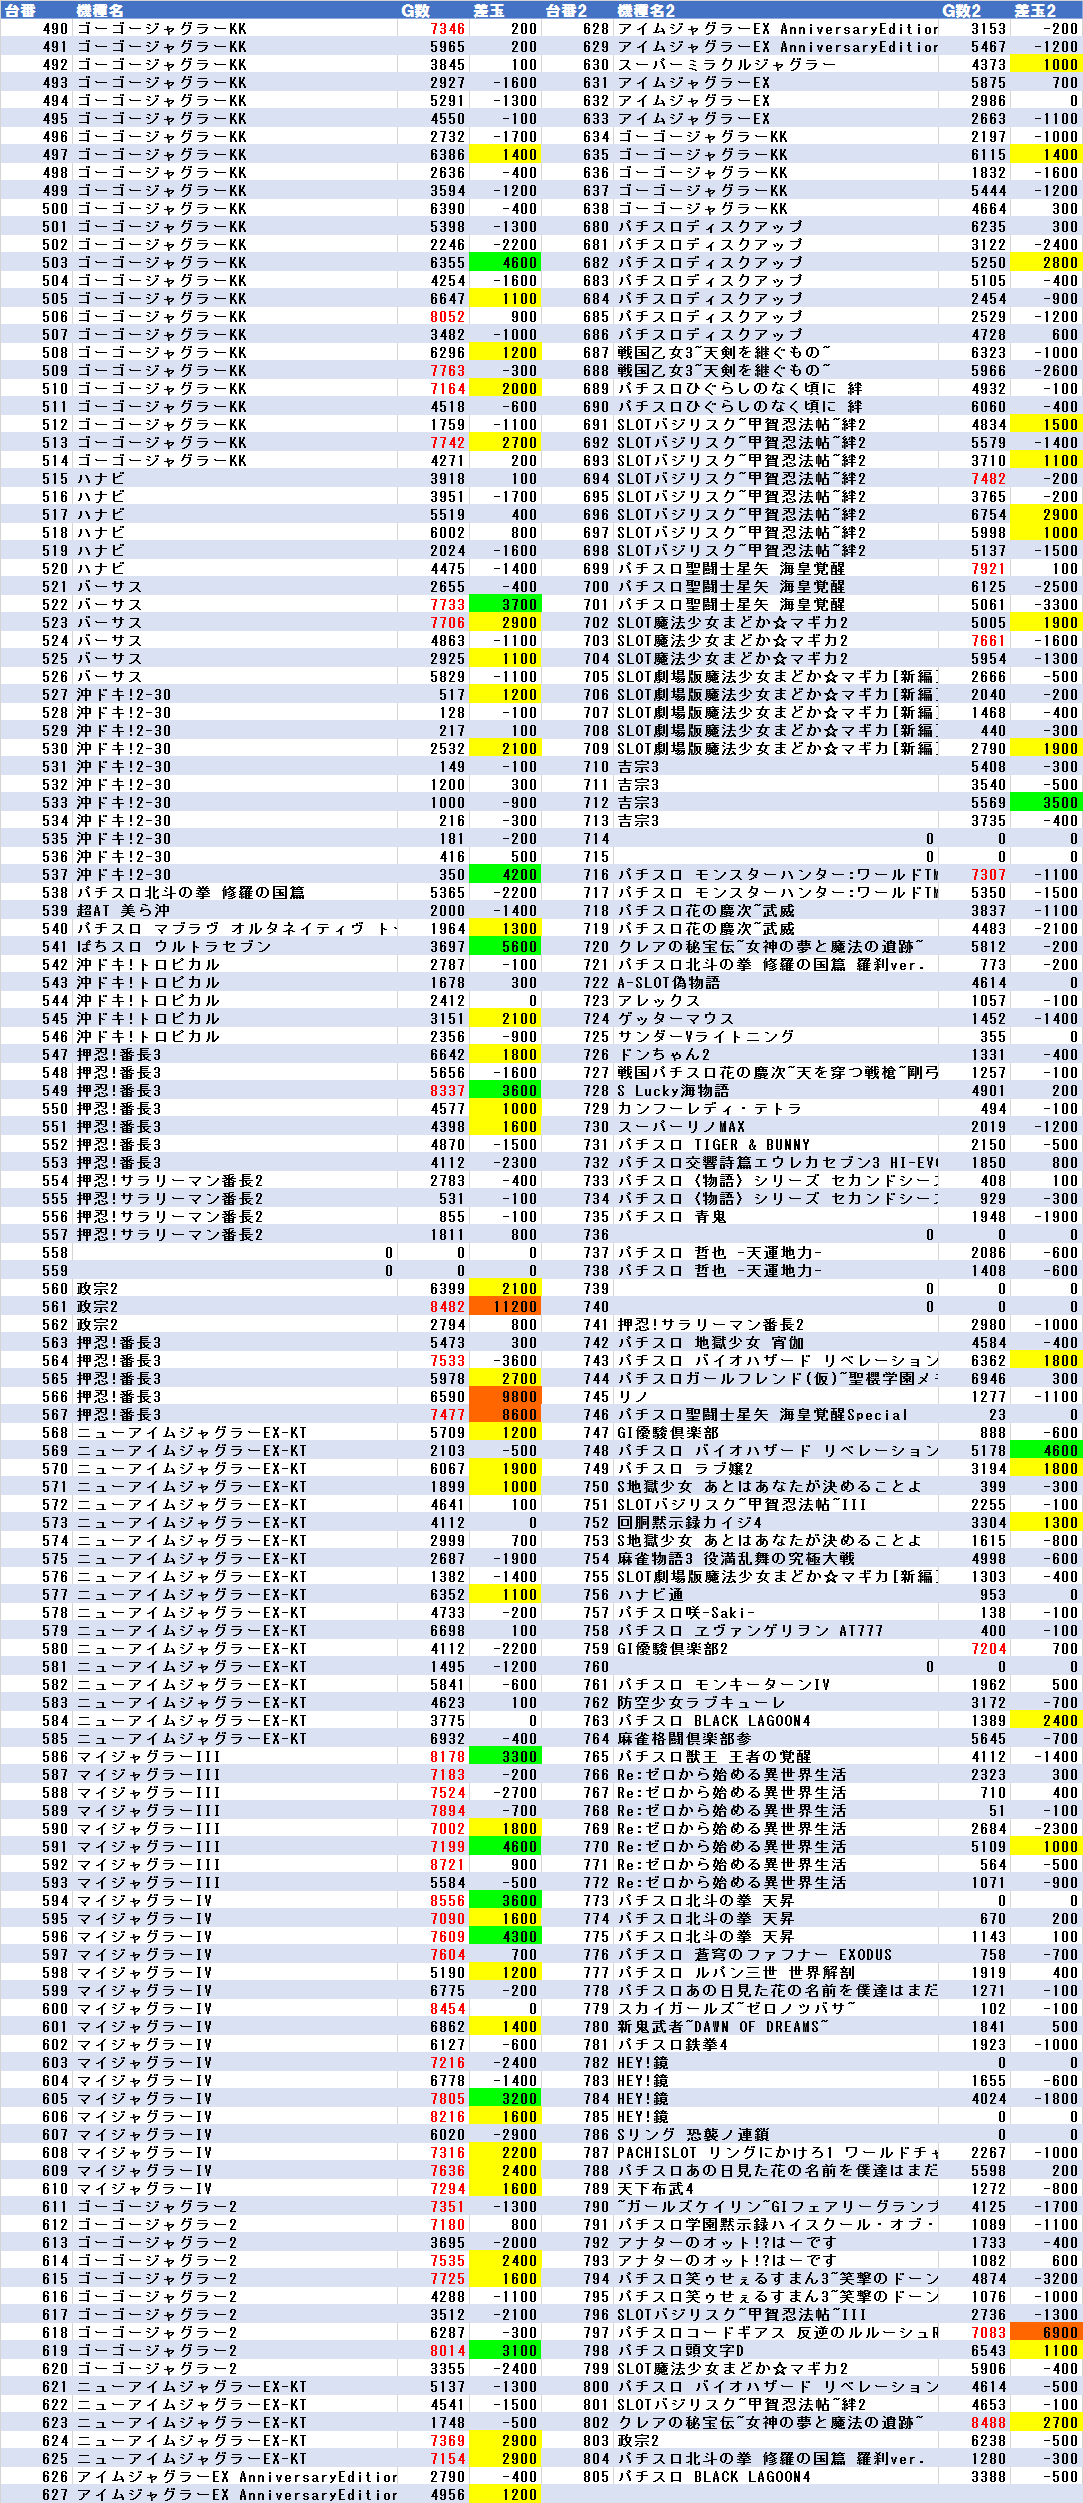Select the 回胴黙示録カイジ4 cell
The image size is (1083, 2503).
click(775, 1522)
